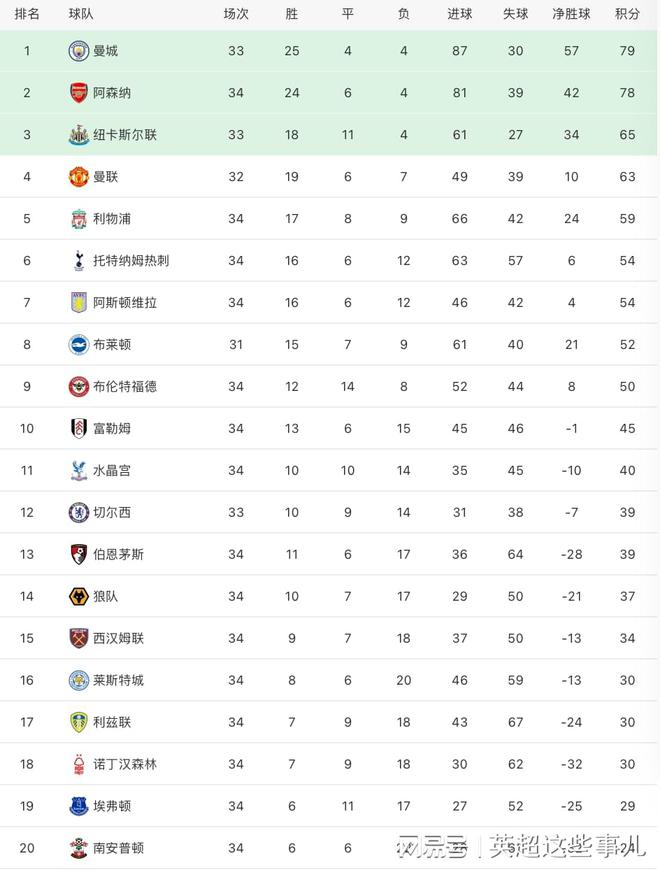Open the 布伦特福德 team link
660x870 pixels.
click(124, 387)
